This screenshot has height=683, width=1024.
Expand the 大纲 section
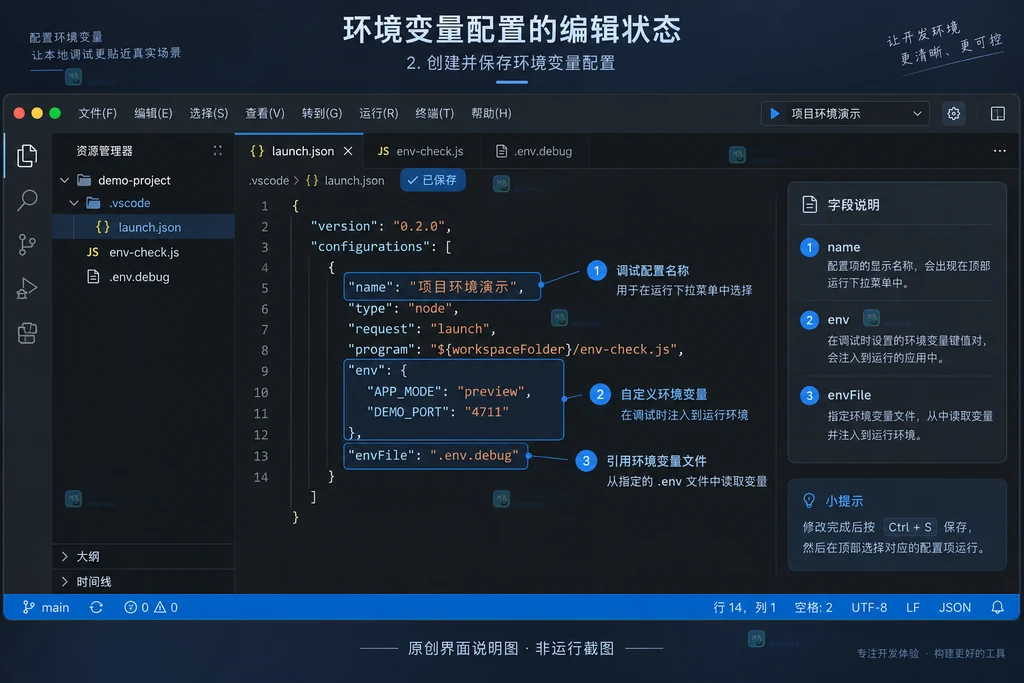(143, 556)
